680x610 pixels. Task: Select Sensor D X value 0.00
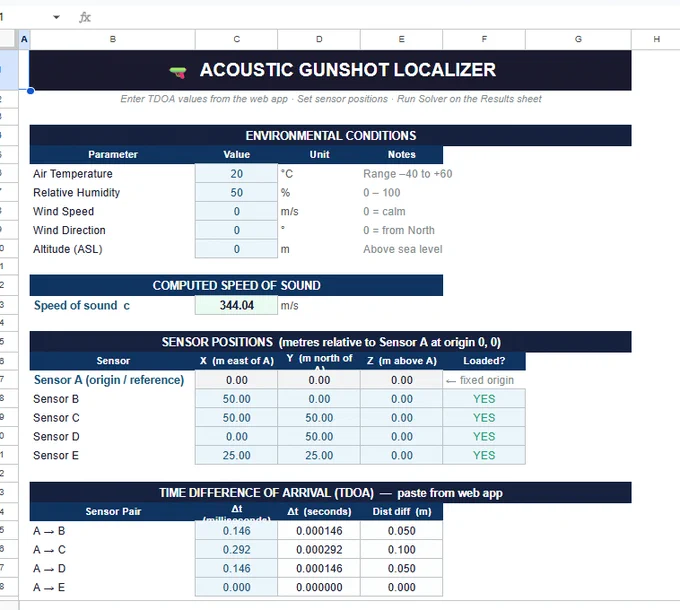[x=236, y=437]
